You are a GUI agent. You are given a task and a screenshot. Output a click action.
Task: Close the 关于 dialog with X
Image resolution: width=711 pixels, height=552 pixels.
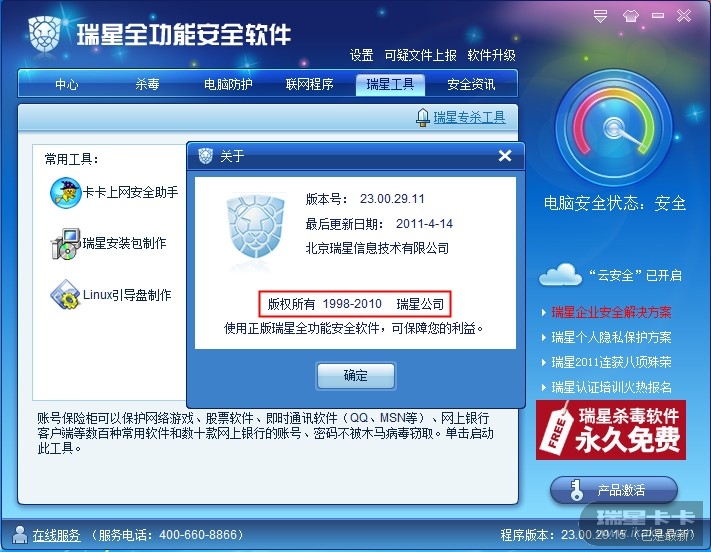click(x=505, y=156)
